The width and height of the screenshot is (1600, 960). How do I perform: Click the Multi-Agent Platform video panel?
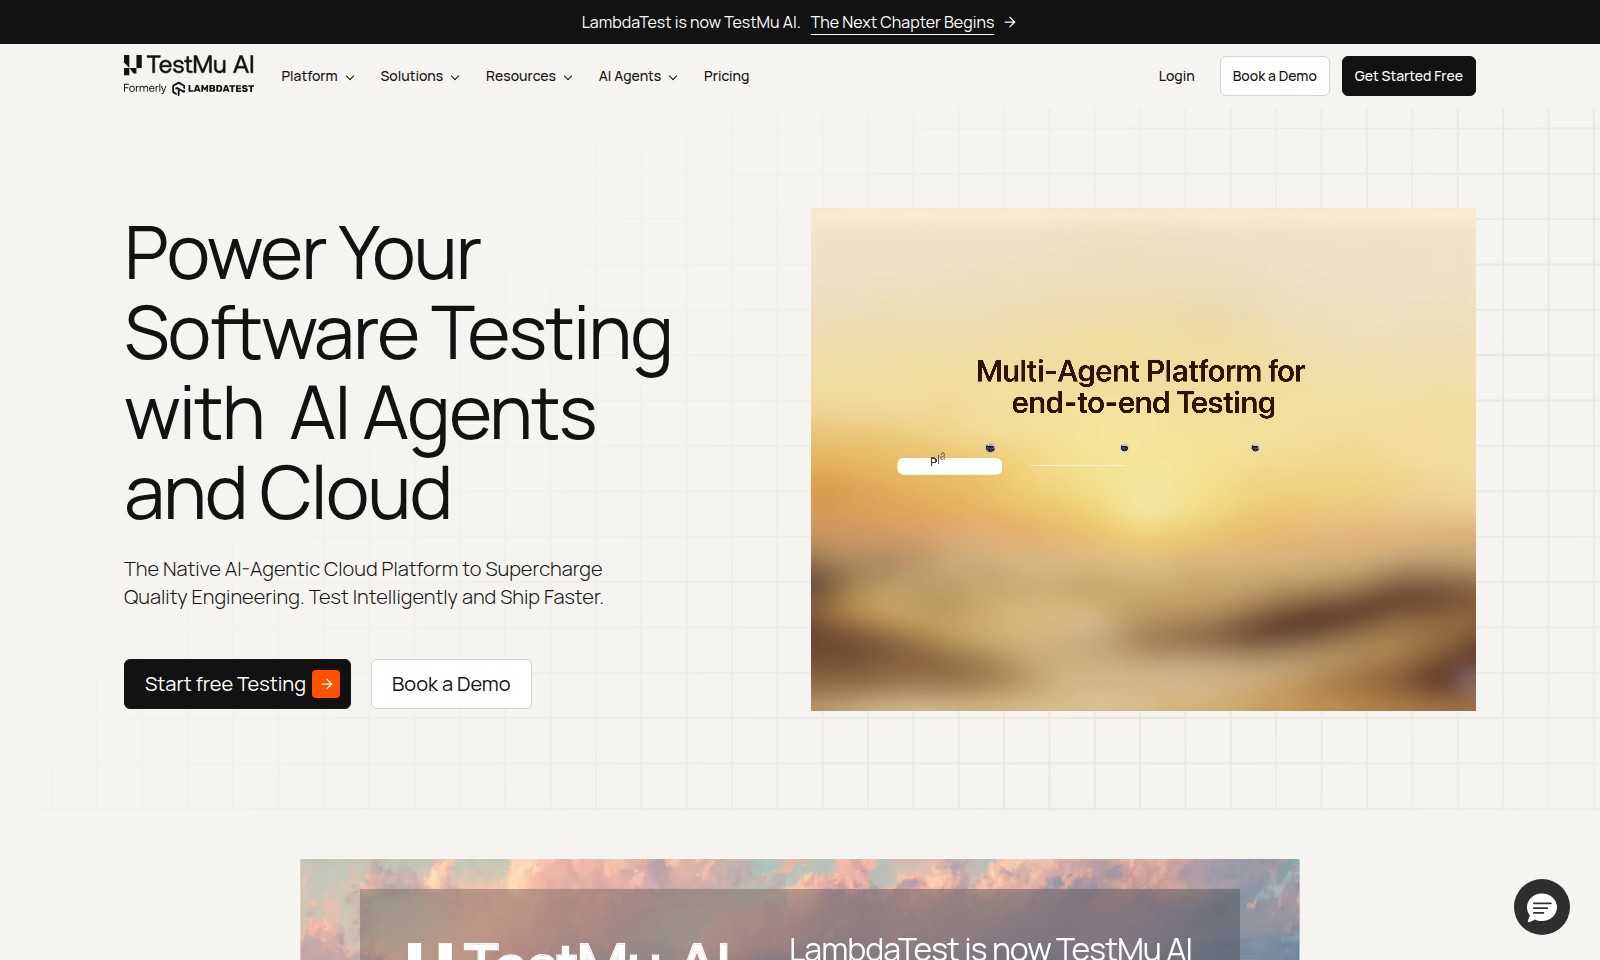[x=1143, y=459]
